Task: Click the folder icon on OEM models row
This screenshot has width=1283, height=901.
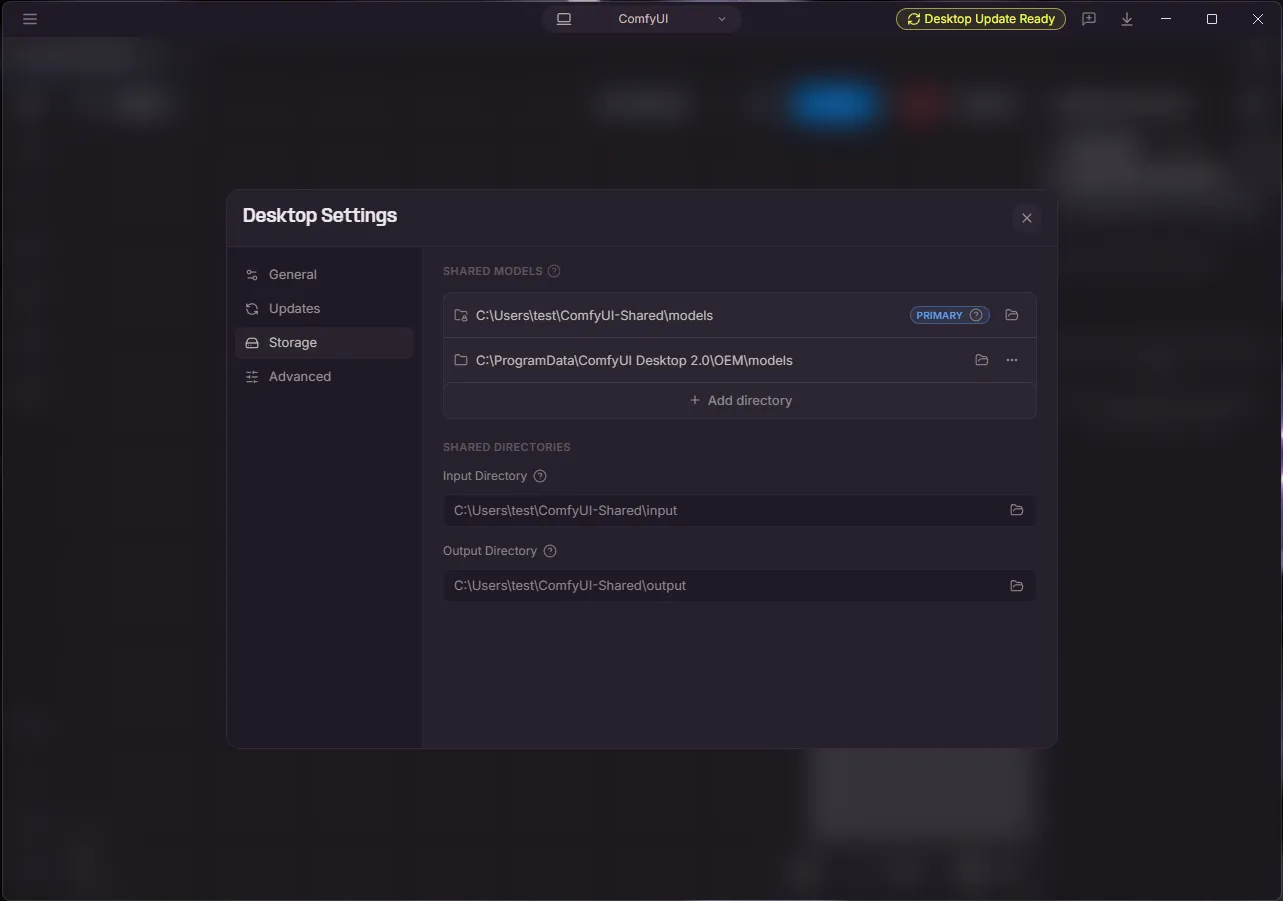Action: pos(461,360)
